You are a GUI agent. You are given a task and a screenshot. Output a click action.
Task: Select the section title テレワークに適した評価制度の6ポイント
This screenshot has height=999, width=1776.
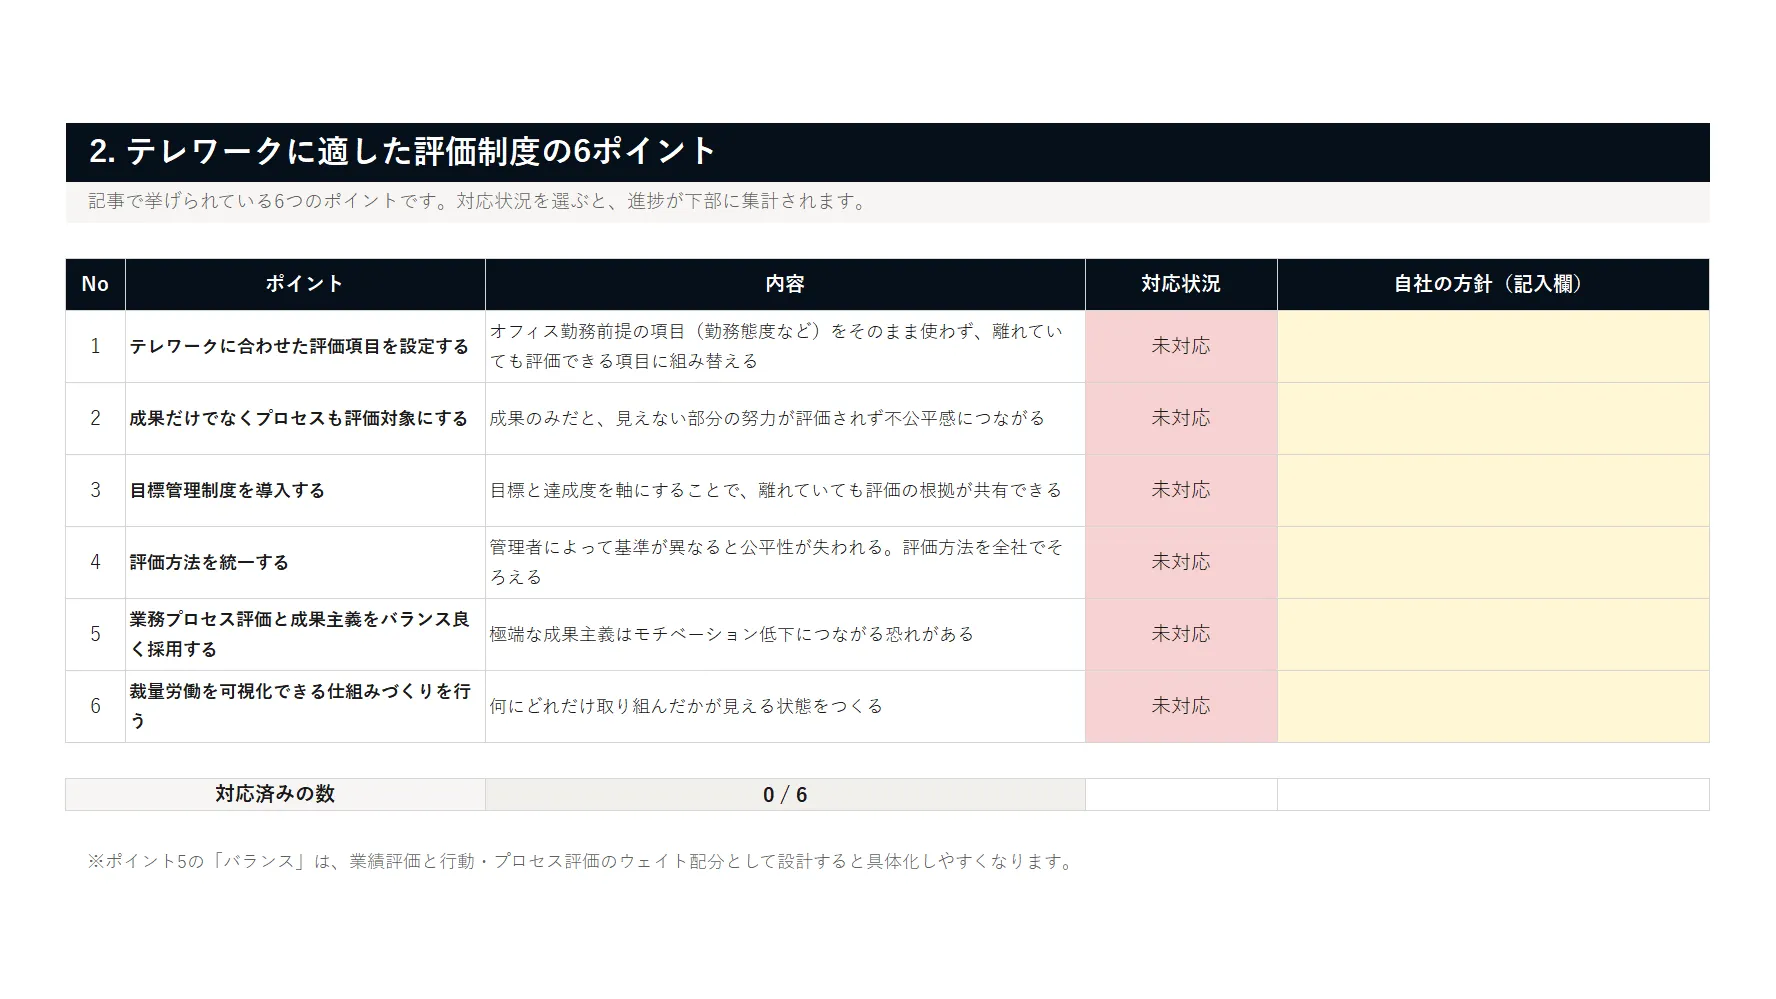(x=402, y=151)
